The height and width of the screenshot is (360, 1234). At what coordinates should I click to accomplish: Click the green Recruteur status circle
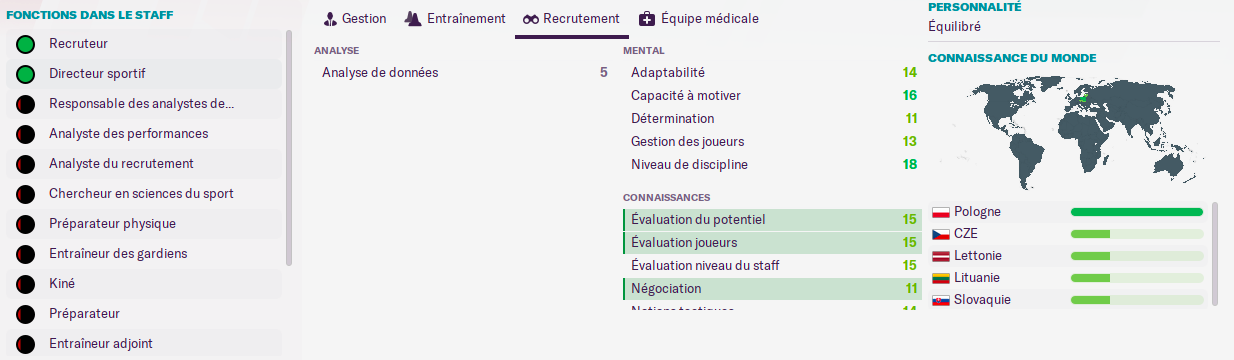point(26,44)
